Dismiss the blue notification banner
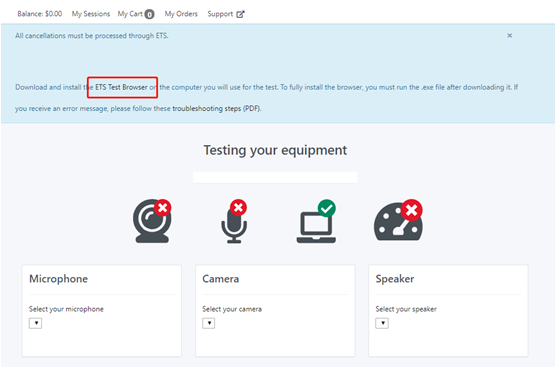 [510, 35]
